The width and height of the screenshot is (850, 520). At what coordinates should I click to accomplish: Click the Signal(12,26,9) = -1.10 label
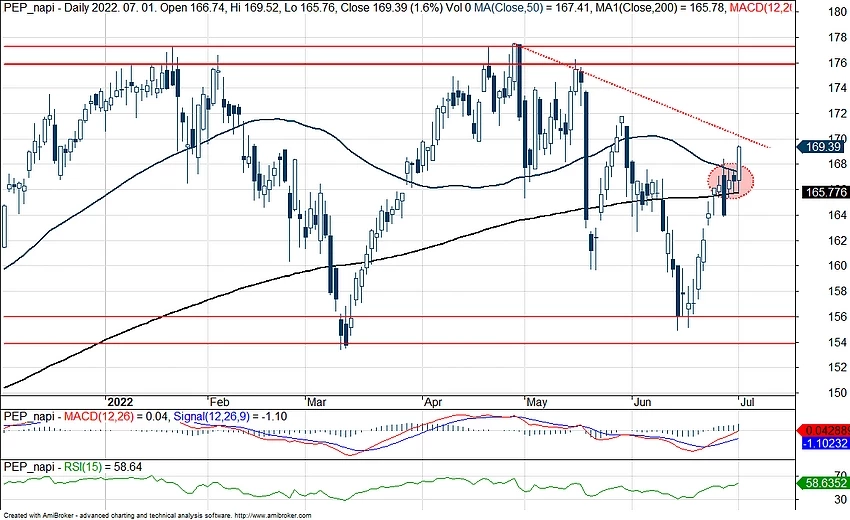click(x=230, y=416)
